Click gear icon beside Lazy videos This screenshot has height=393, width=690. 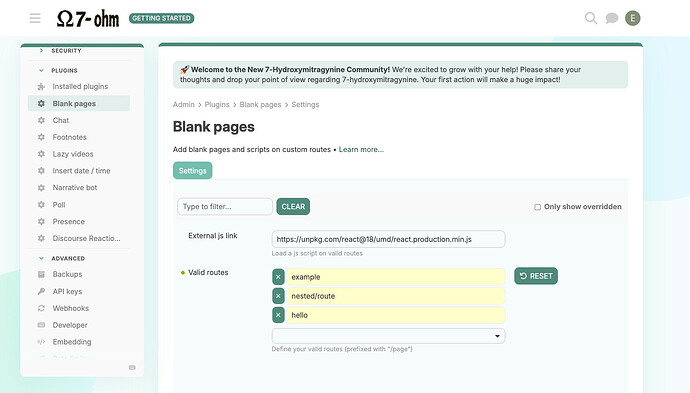click(41, 154)
